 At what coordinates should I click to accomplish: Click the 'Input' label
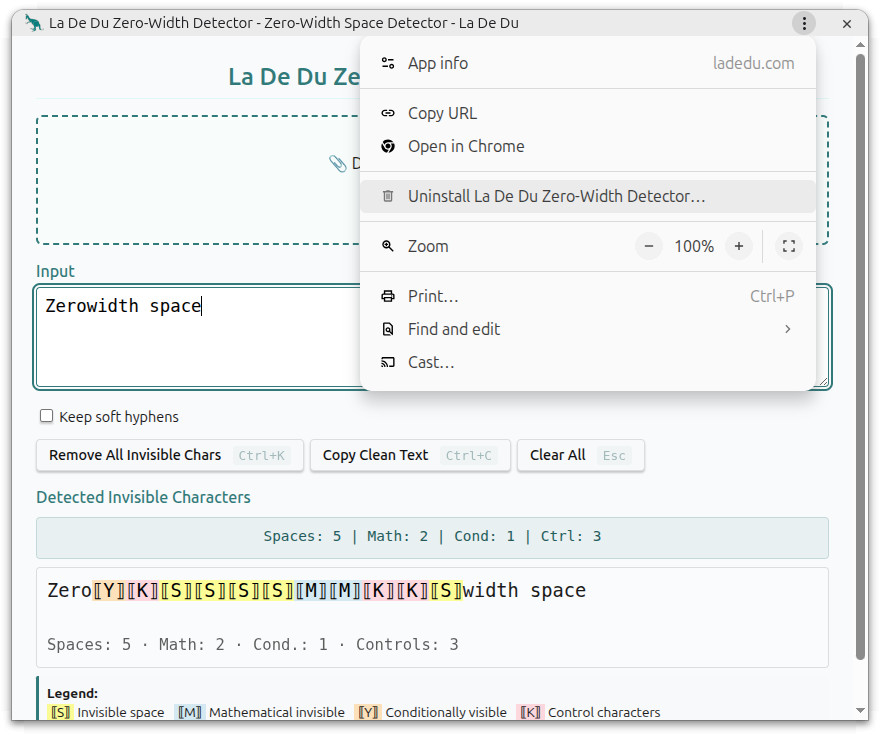[55, 272]
